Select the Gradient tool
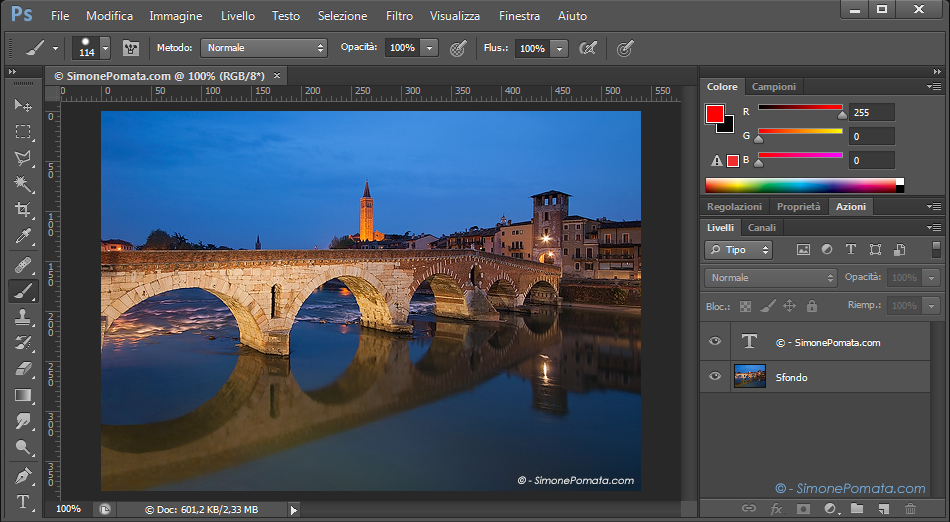Screen dimensions: 950x522 click(23, 395)
